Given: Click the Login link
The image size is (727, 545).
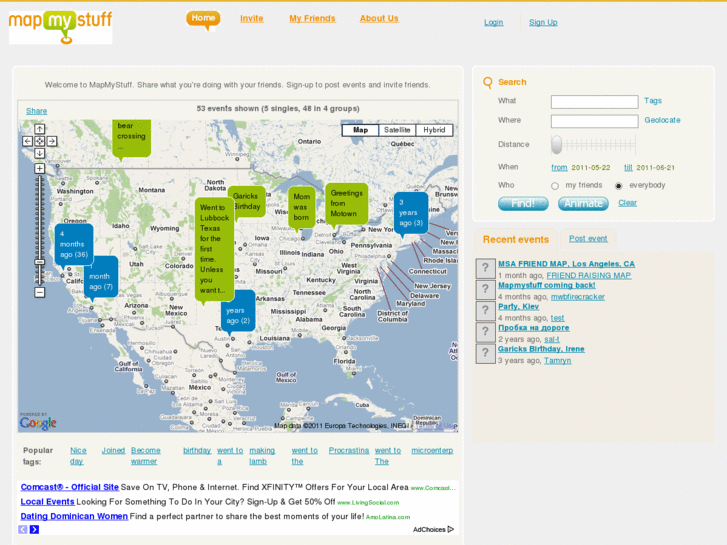Looking at the screenshot, I should pos(493,22).
